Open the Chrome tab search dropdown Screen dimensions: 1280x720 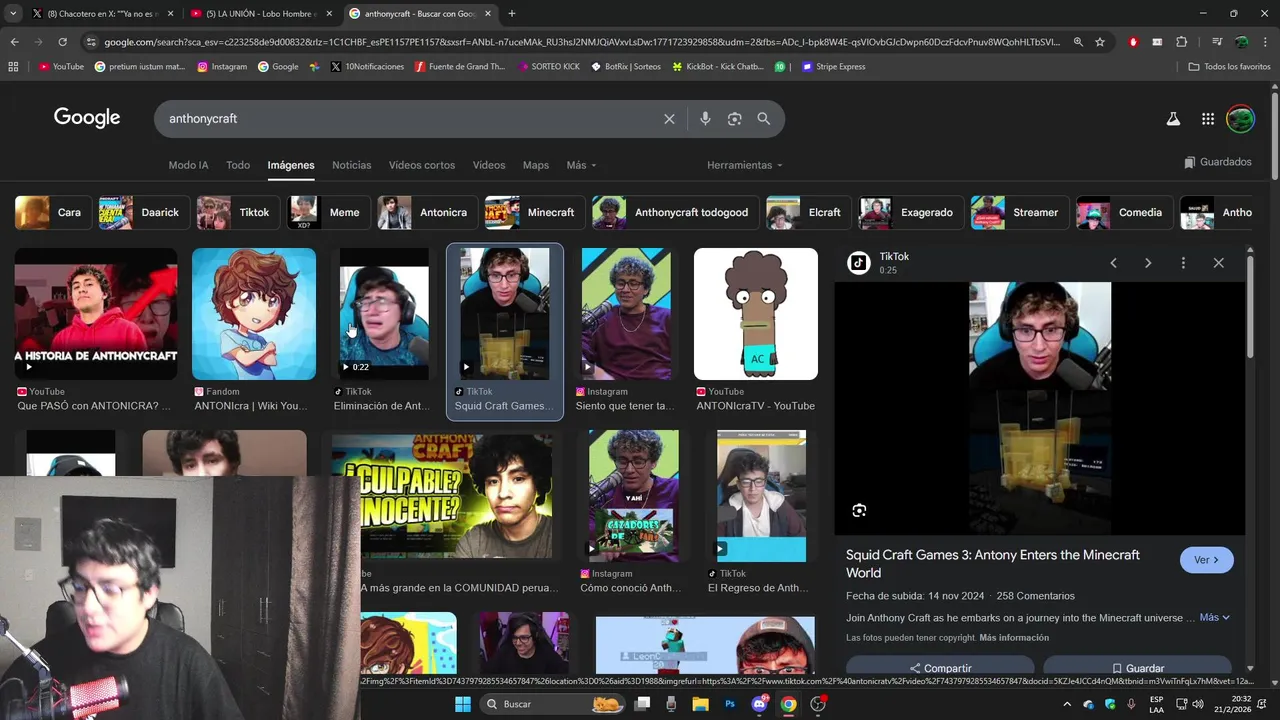click(13, 14)
